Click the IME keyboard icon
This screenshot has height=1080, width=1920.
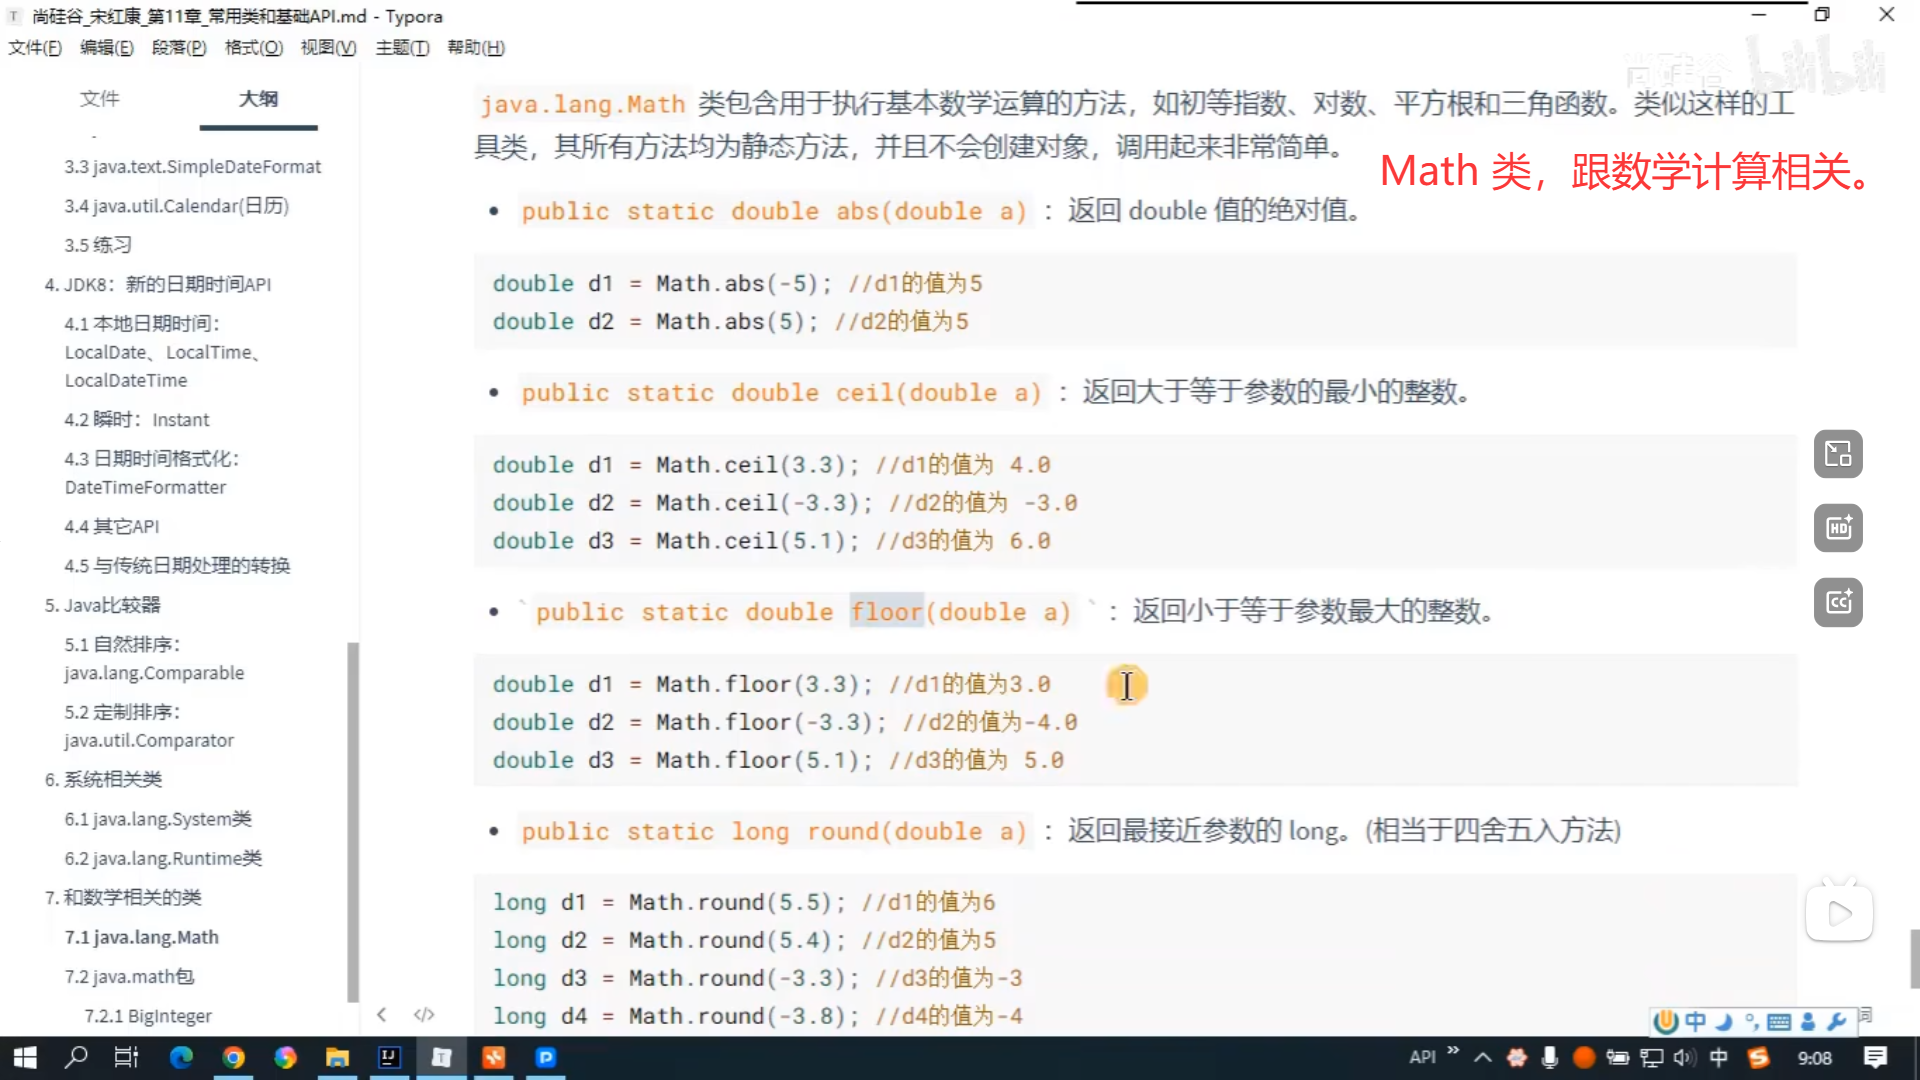(1779, 1021)
